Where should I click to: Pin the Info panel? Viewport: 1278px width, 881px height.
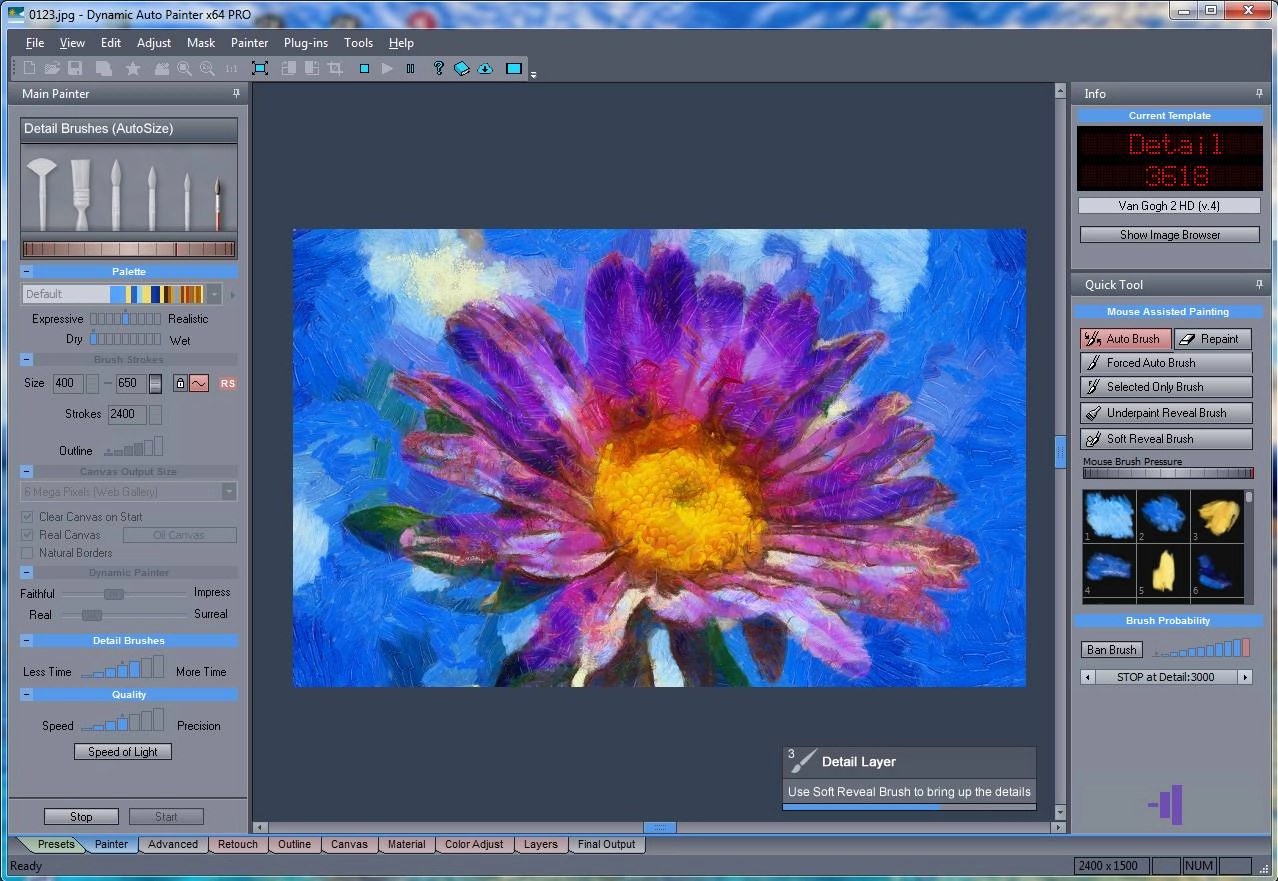tap(1259, 93)
